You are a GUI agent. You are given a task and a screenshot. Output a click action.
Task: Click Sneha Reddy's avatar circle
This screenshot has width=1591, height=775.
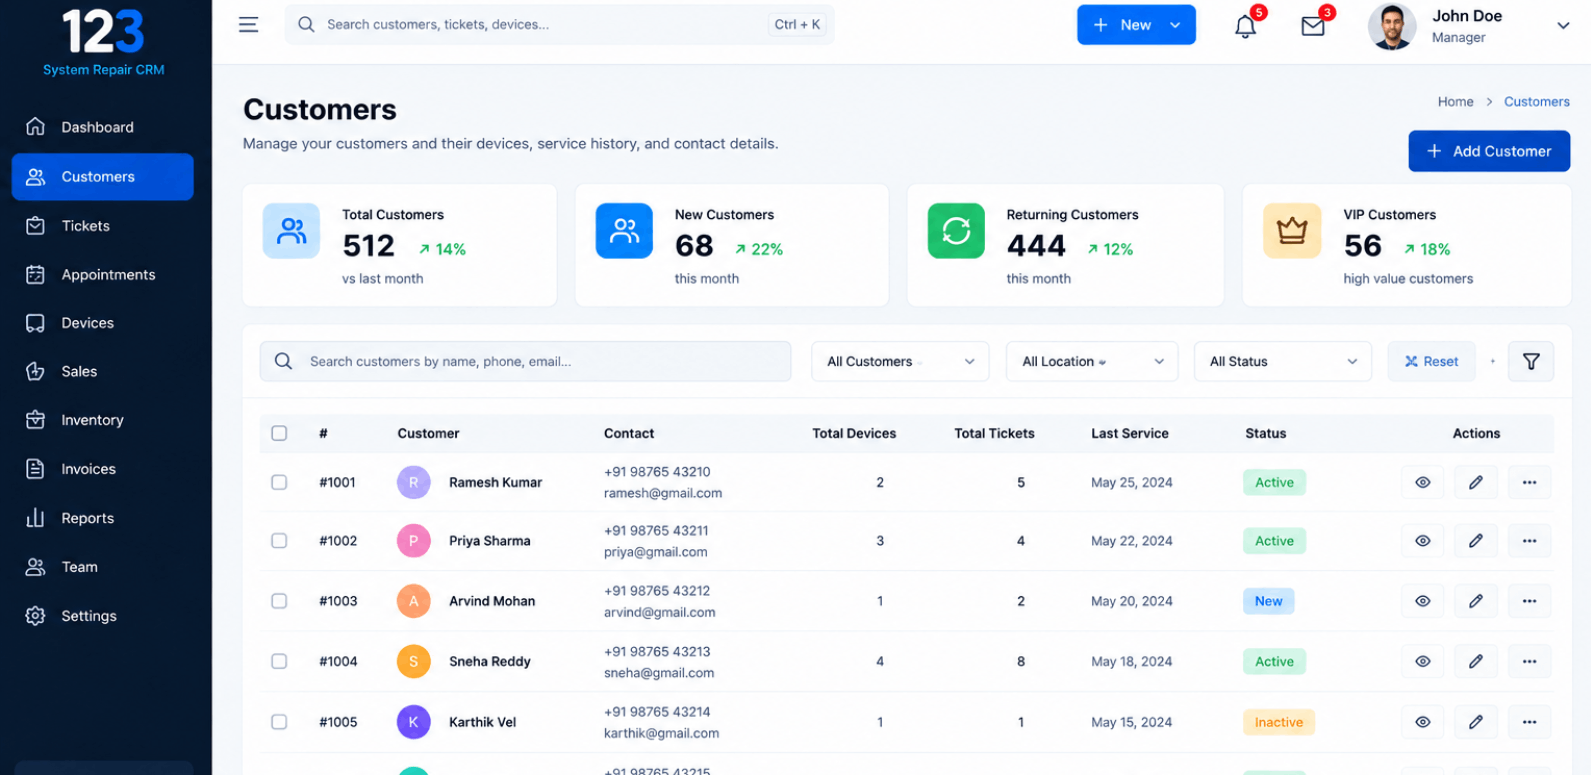coord(414,661)
